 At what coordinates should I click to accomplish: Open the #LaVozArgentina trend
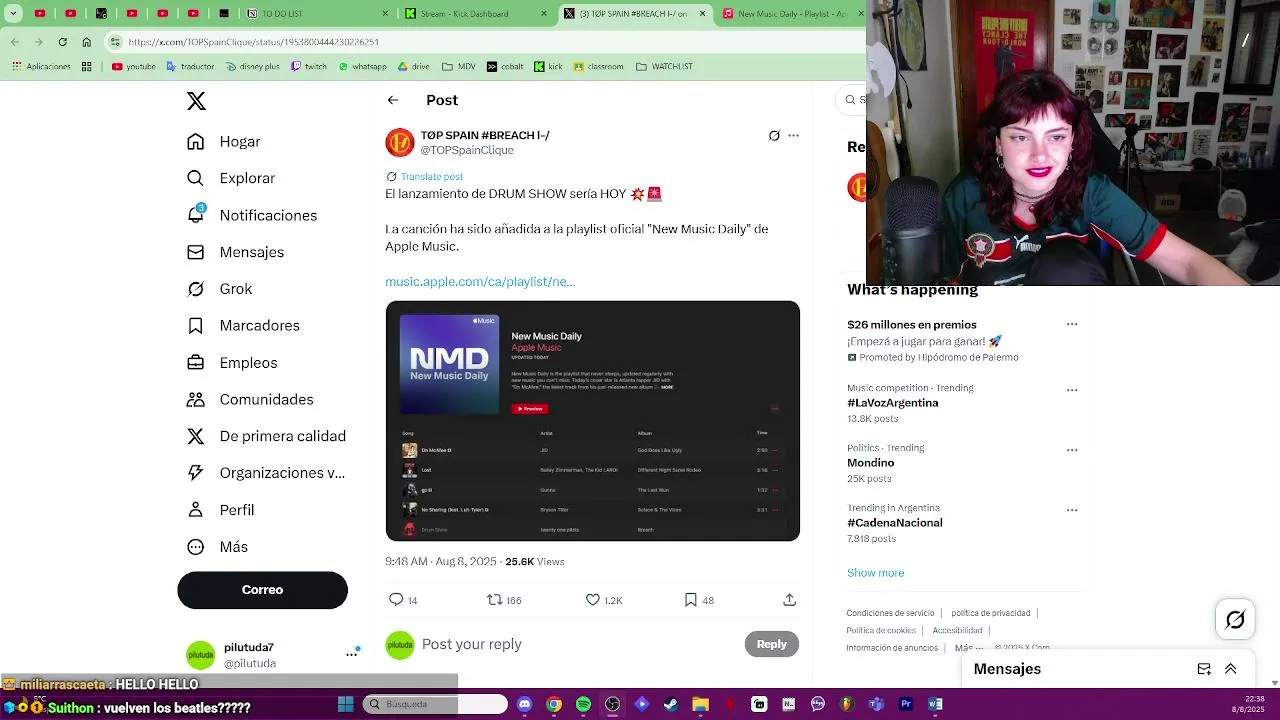(x=893, y=403)
